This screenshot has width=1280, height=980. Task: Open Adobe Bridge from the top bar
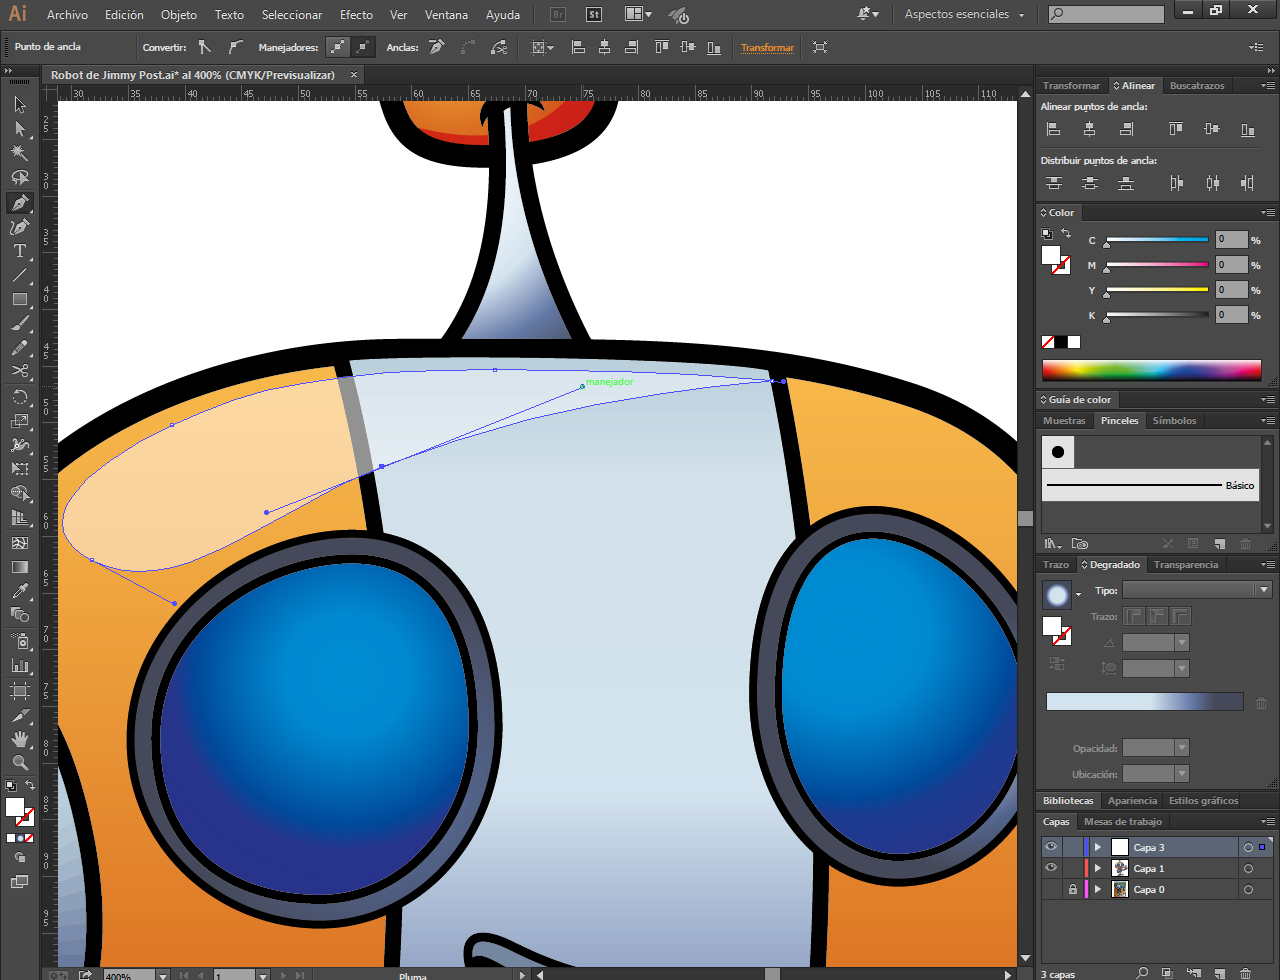559,15
